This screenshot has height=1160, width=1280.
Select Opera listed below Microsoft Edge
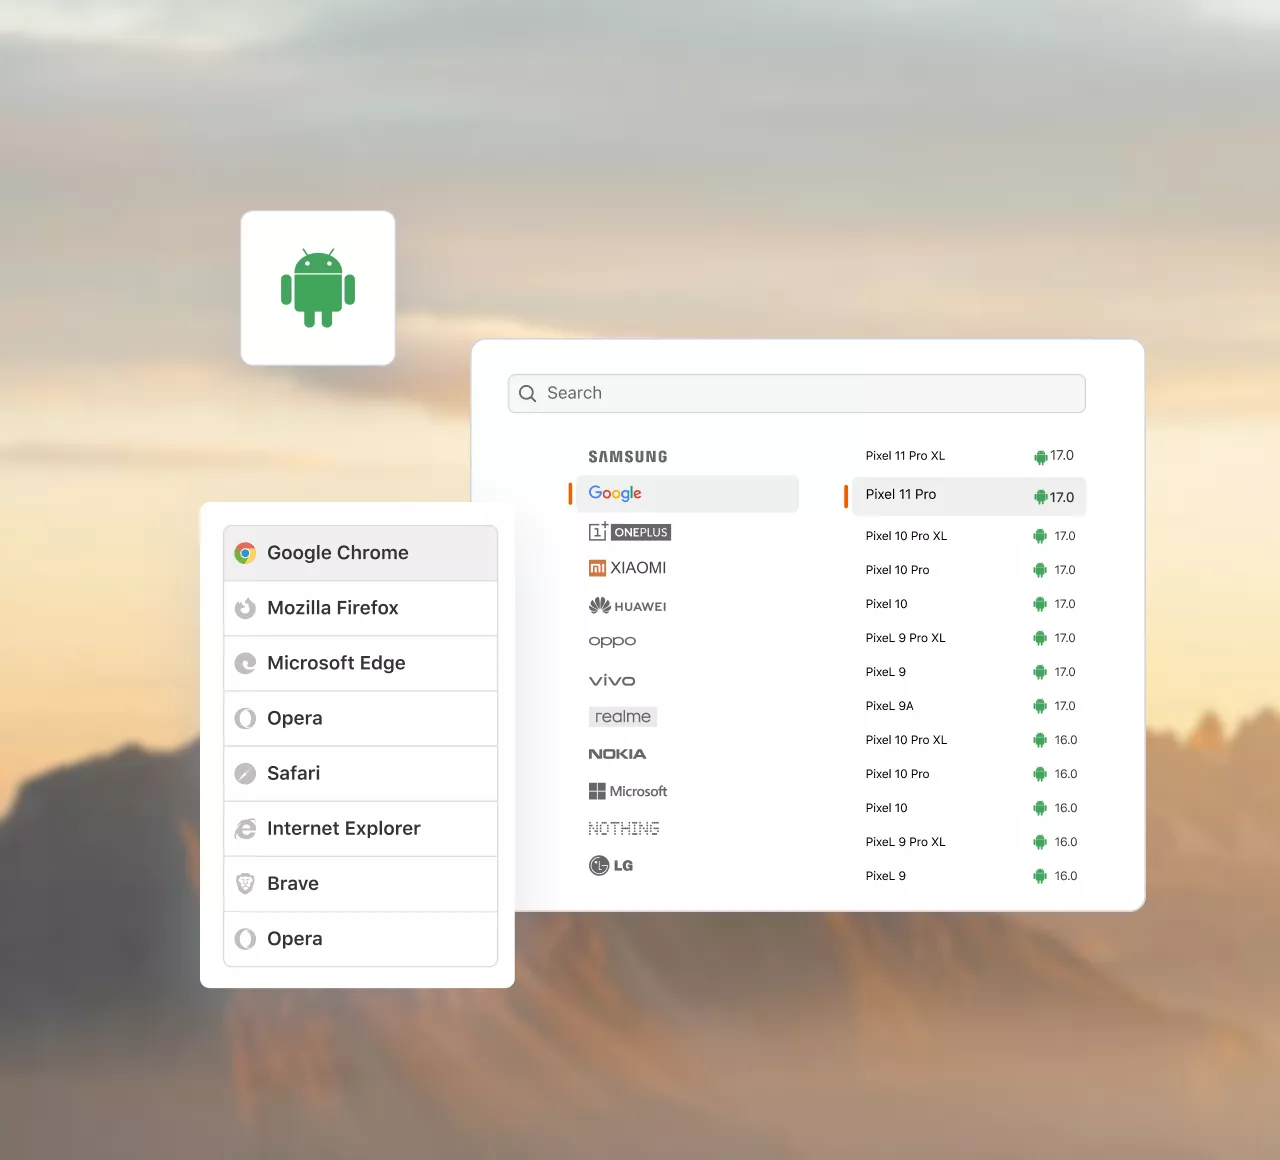[360, 718]
